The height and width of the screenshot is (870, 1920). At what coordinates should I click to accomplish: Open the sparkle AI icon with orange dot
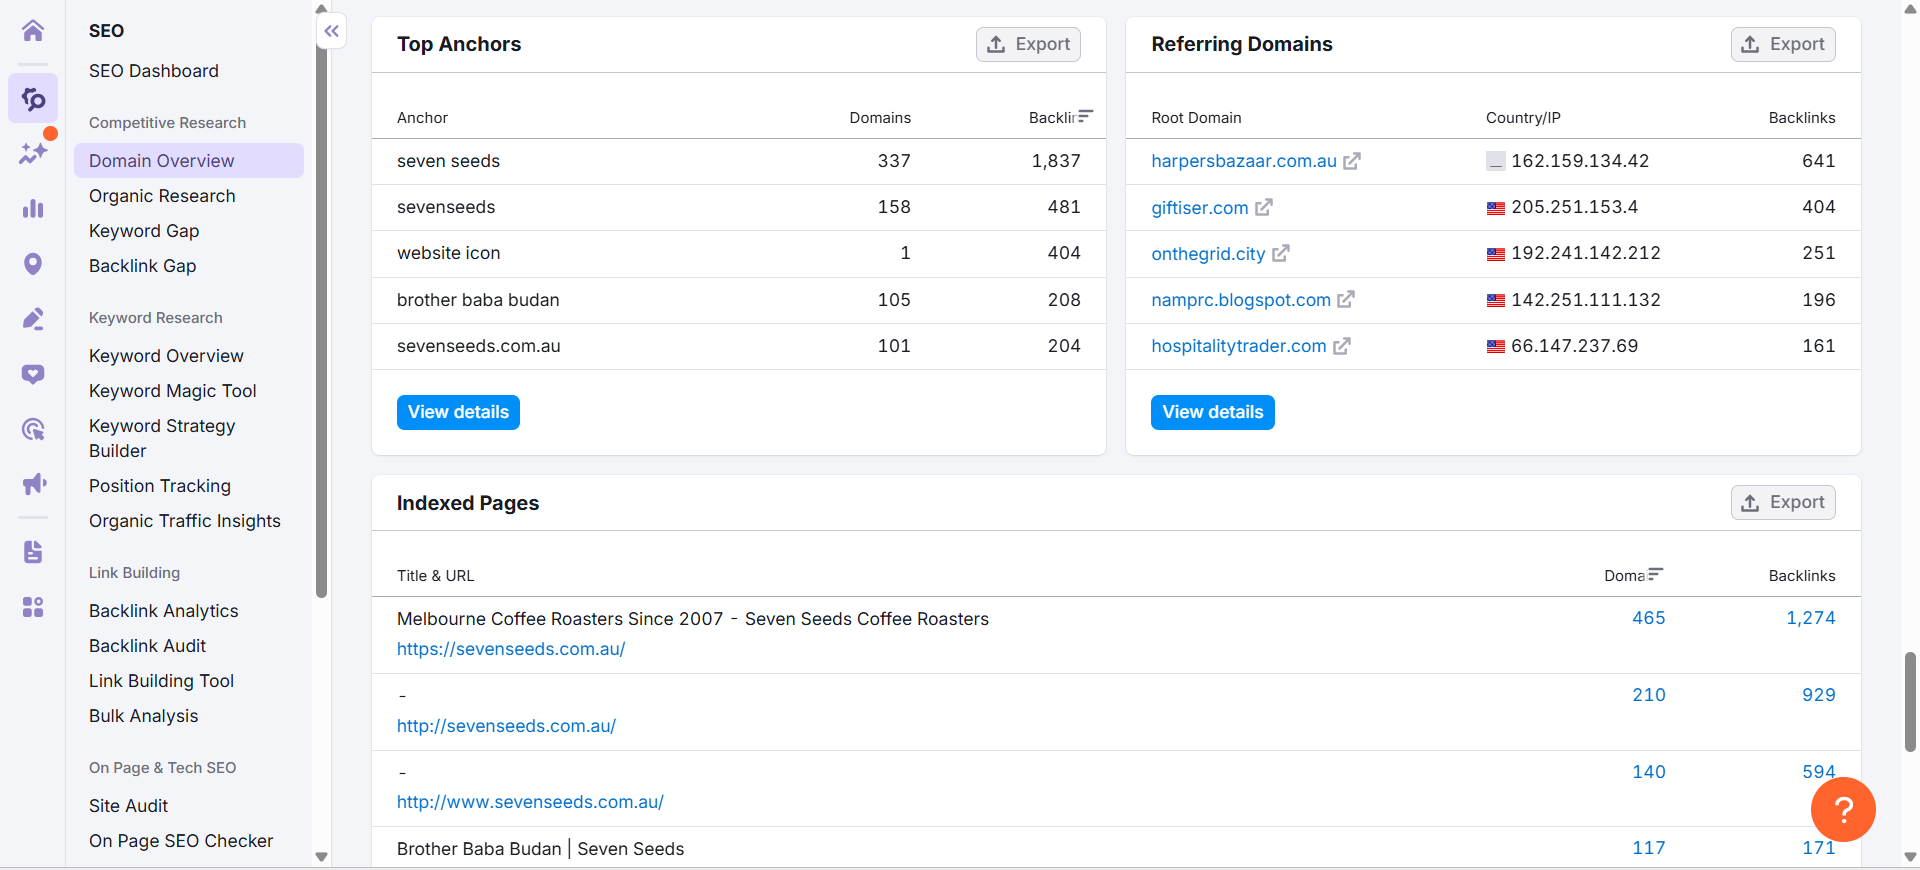[x=33, y=153]
